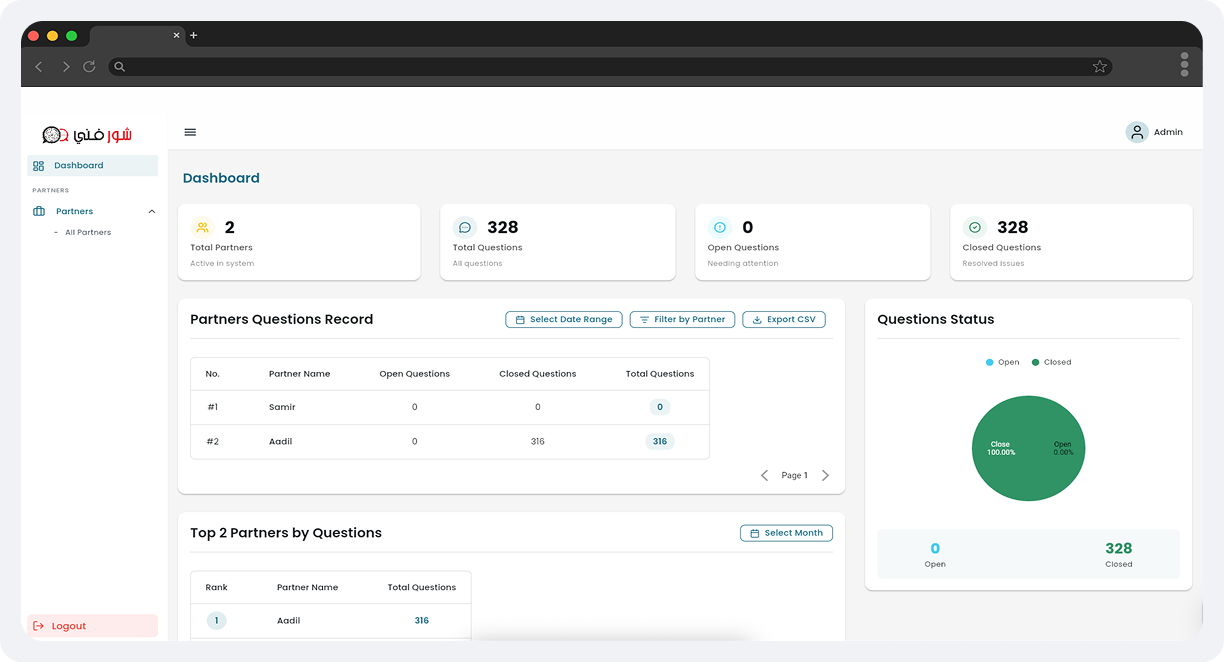1224x662 pixels.
Task: Click the 316 total in Top Partners table
Action: 422,621
